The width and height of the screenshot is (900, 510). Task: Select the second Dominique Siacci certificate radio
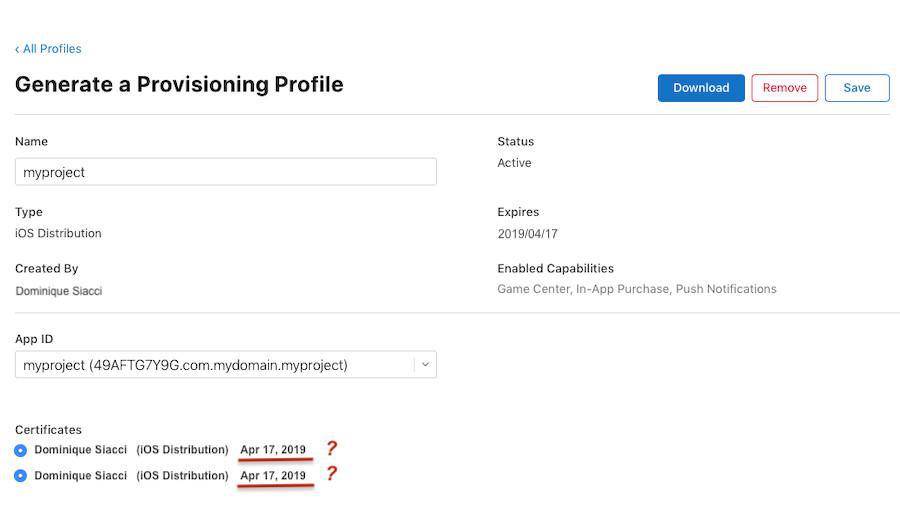[x=21, y=476]
